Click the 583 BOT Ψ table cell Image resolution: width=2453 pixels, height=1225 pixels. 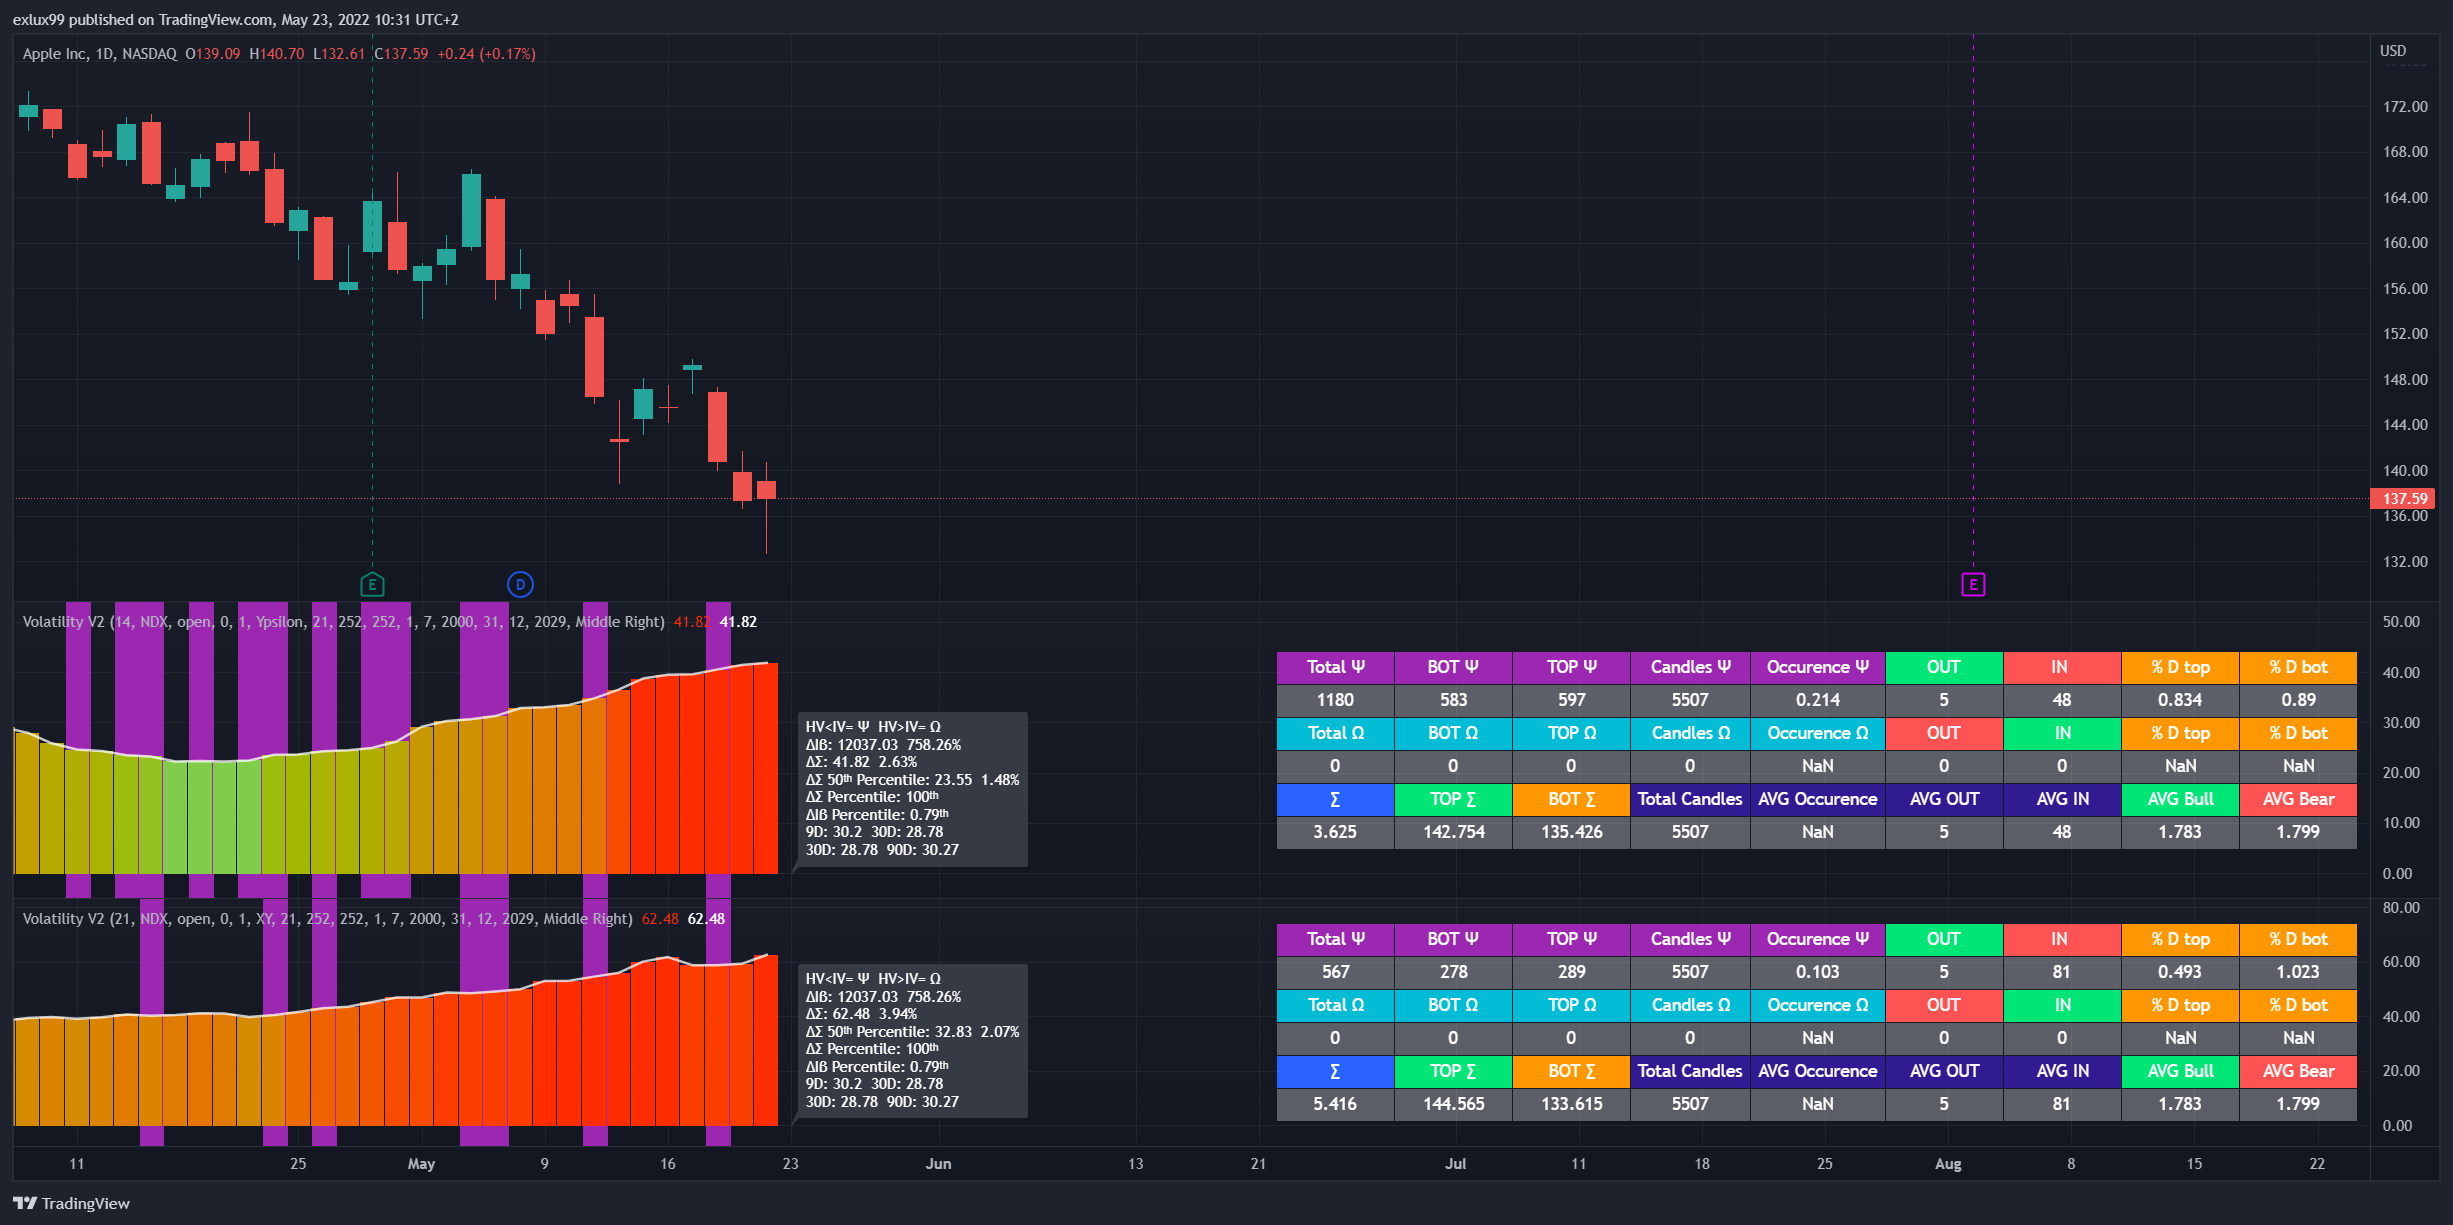click(x=1453, y=700)
